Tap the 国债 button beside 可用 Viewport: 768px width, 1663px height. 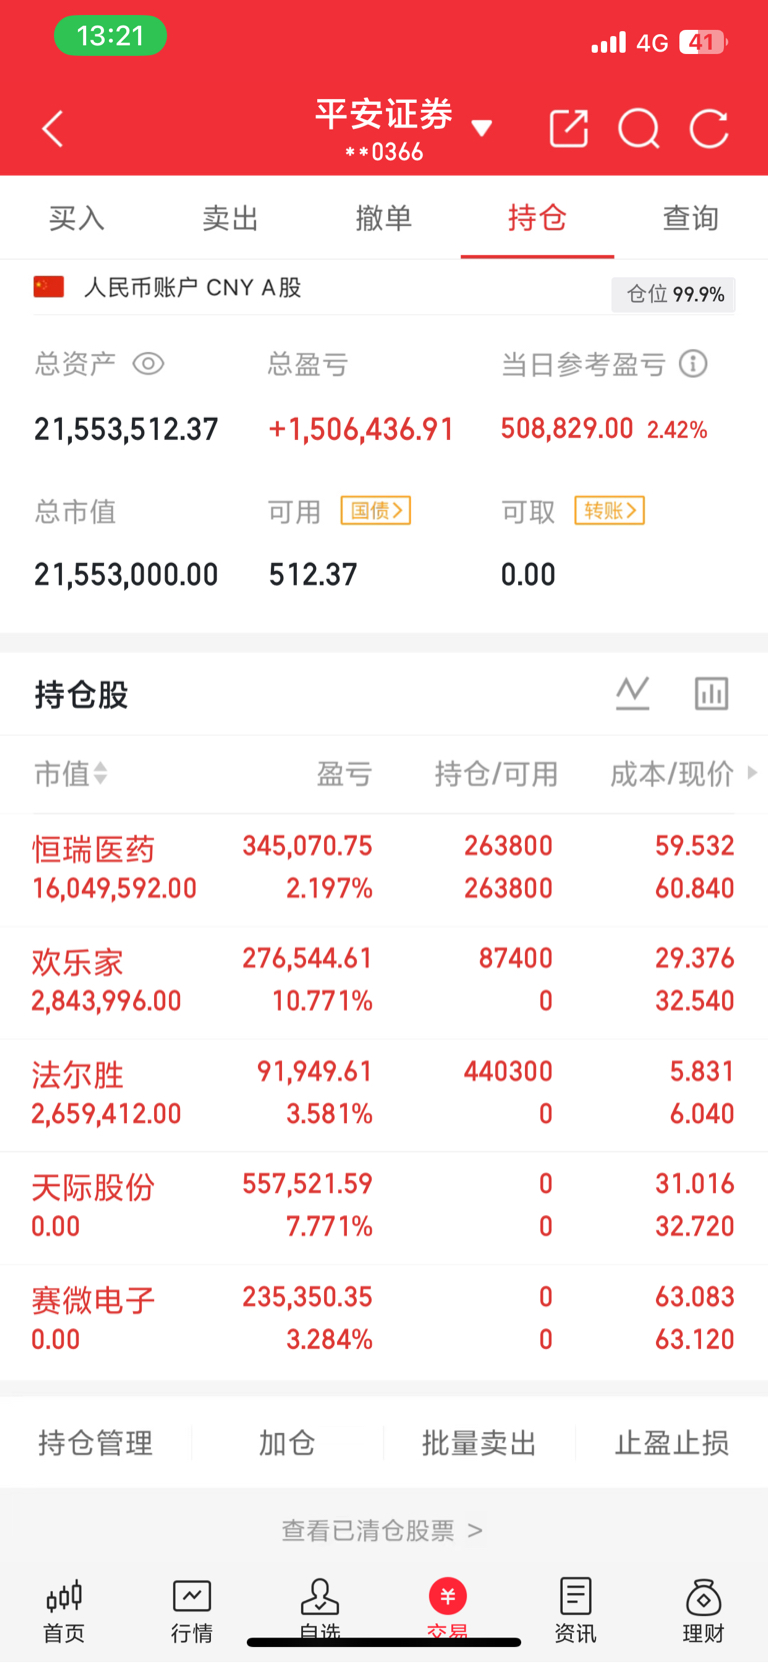(376, 511)
